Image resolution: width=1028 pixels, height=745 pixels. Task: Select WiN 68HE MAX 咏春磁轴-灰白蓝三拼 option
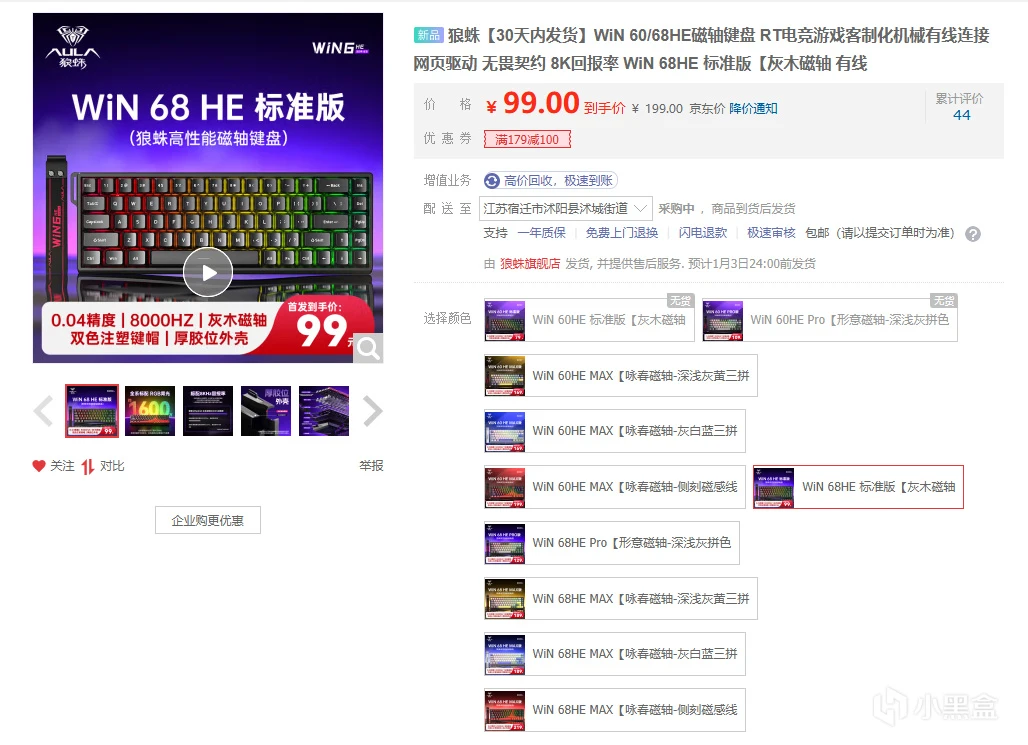[x=614, y=654]
